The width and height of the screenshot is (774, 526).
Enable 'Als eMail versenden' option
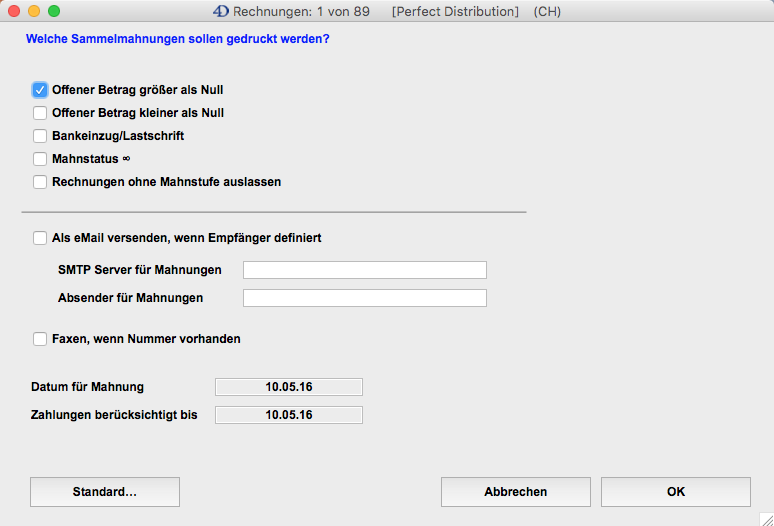(40, 238)
